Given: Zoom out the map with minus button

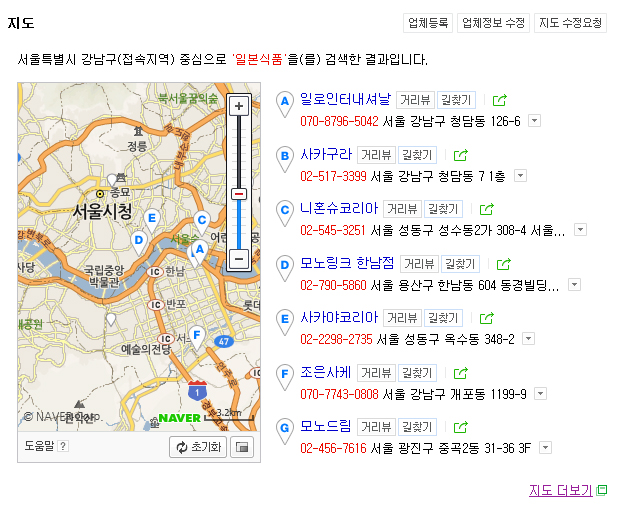Looking at the screenshot, I should (239, 258).
